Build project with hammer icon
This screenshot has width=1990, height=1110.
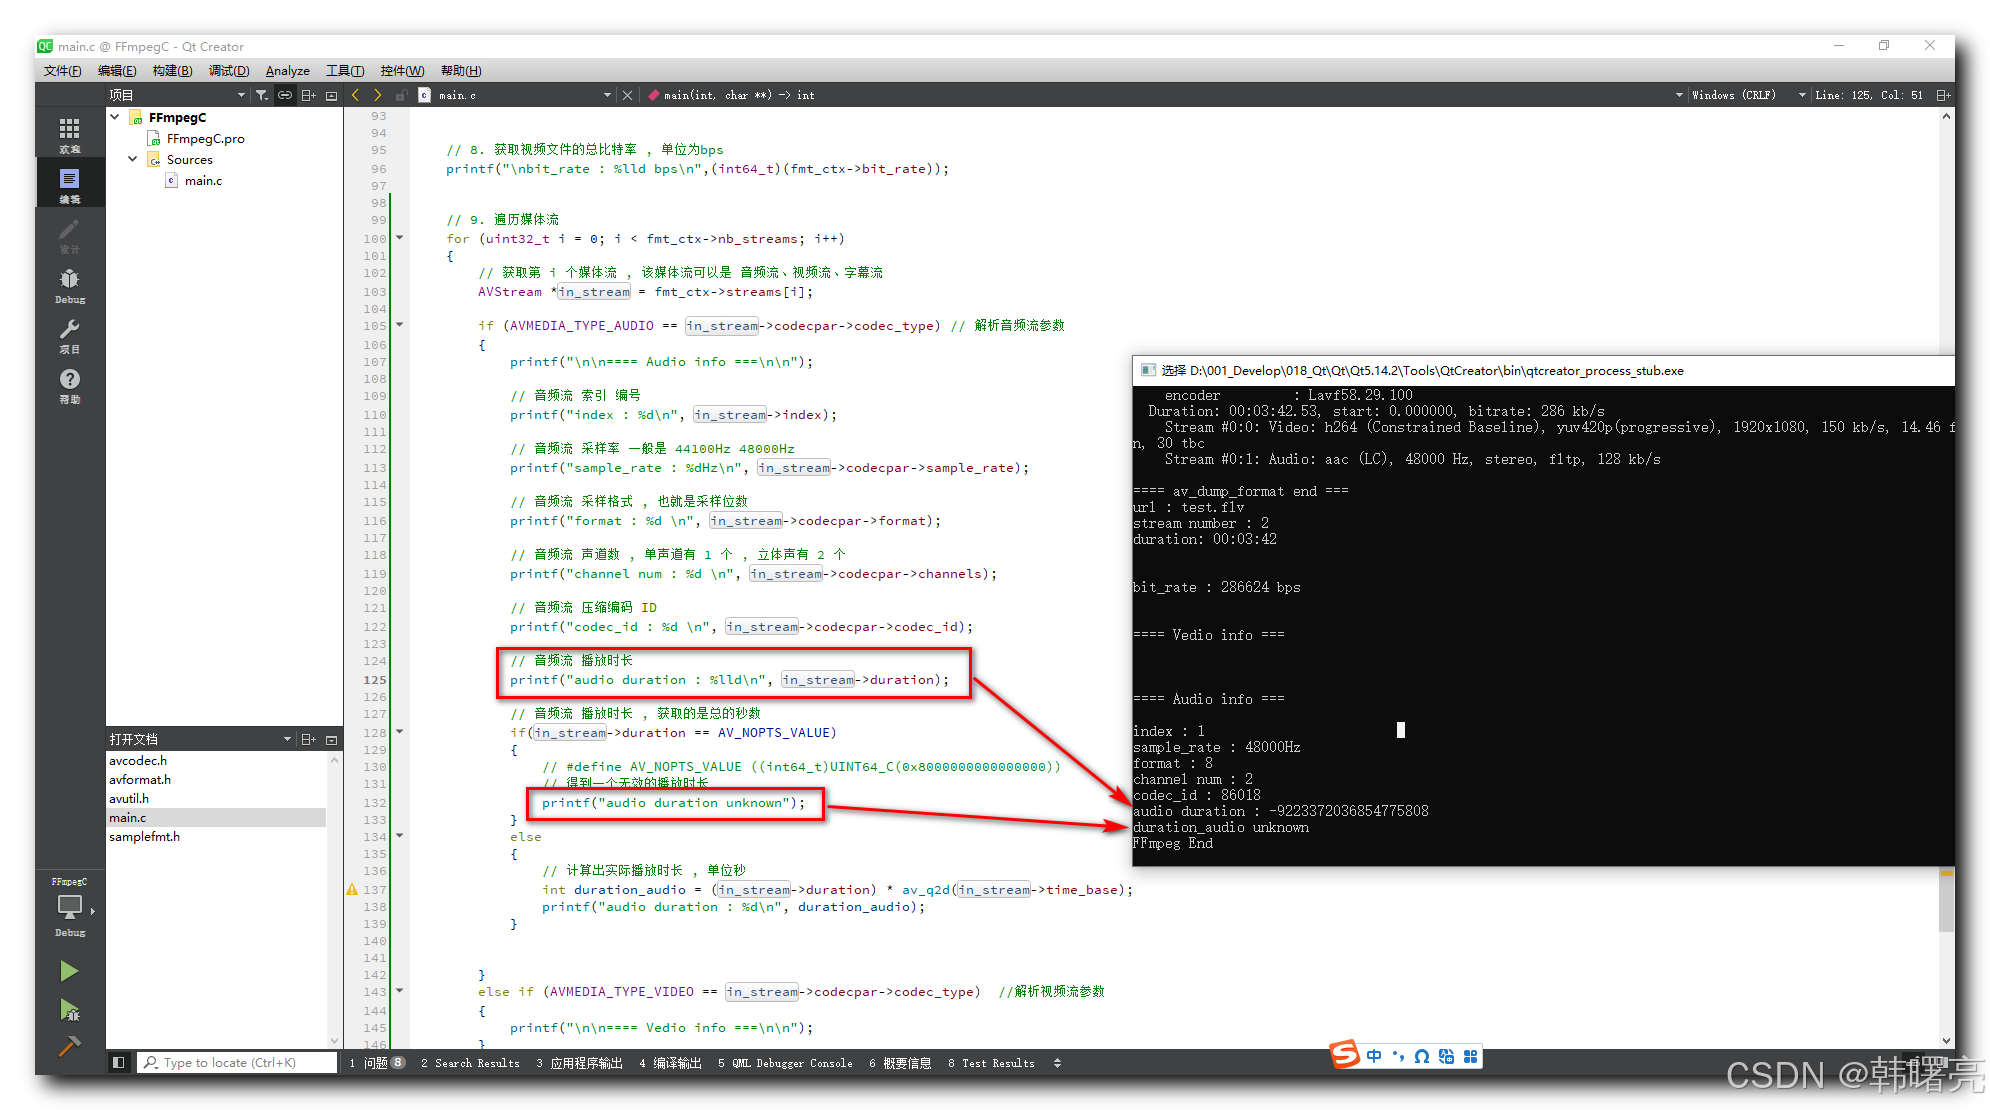click(69, 1046)
